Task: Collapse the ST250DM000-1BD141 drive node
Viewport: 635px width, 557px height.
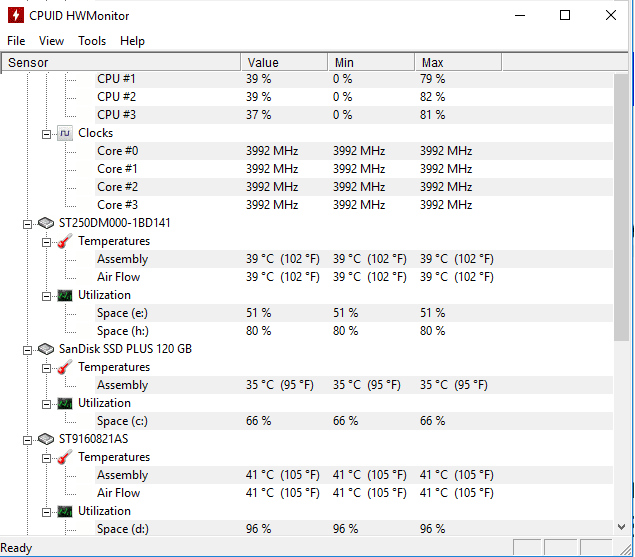Action: [x=27, y=224]
